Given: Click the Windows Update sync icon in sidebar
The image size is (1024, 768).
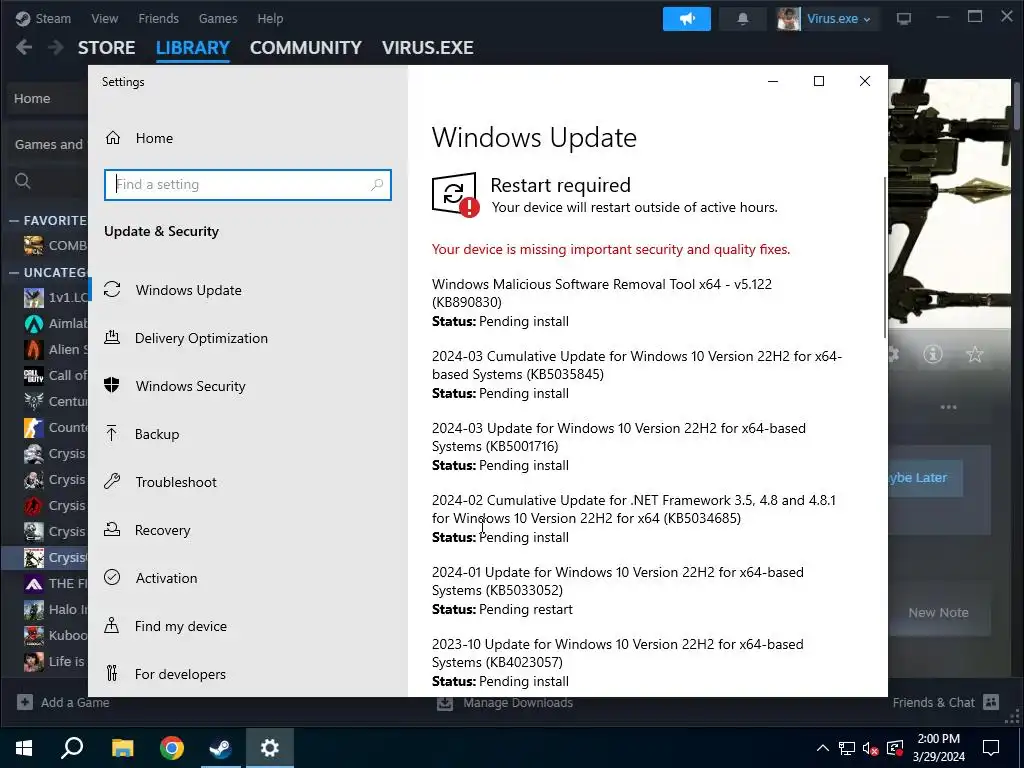Looking at the screenshot, I should (x=112, y=289).
